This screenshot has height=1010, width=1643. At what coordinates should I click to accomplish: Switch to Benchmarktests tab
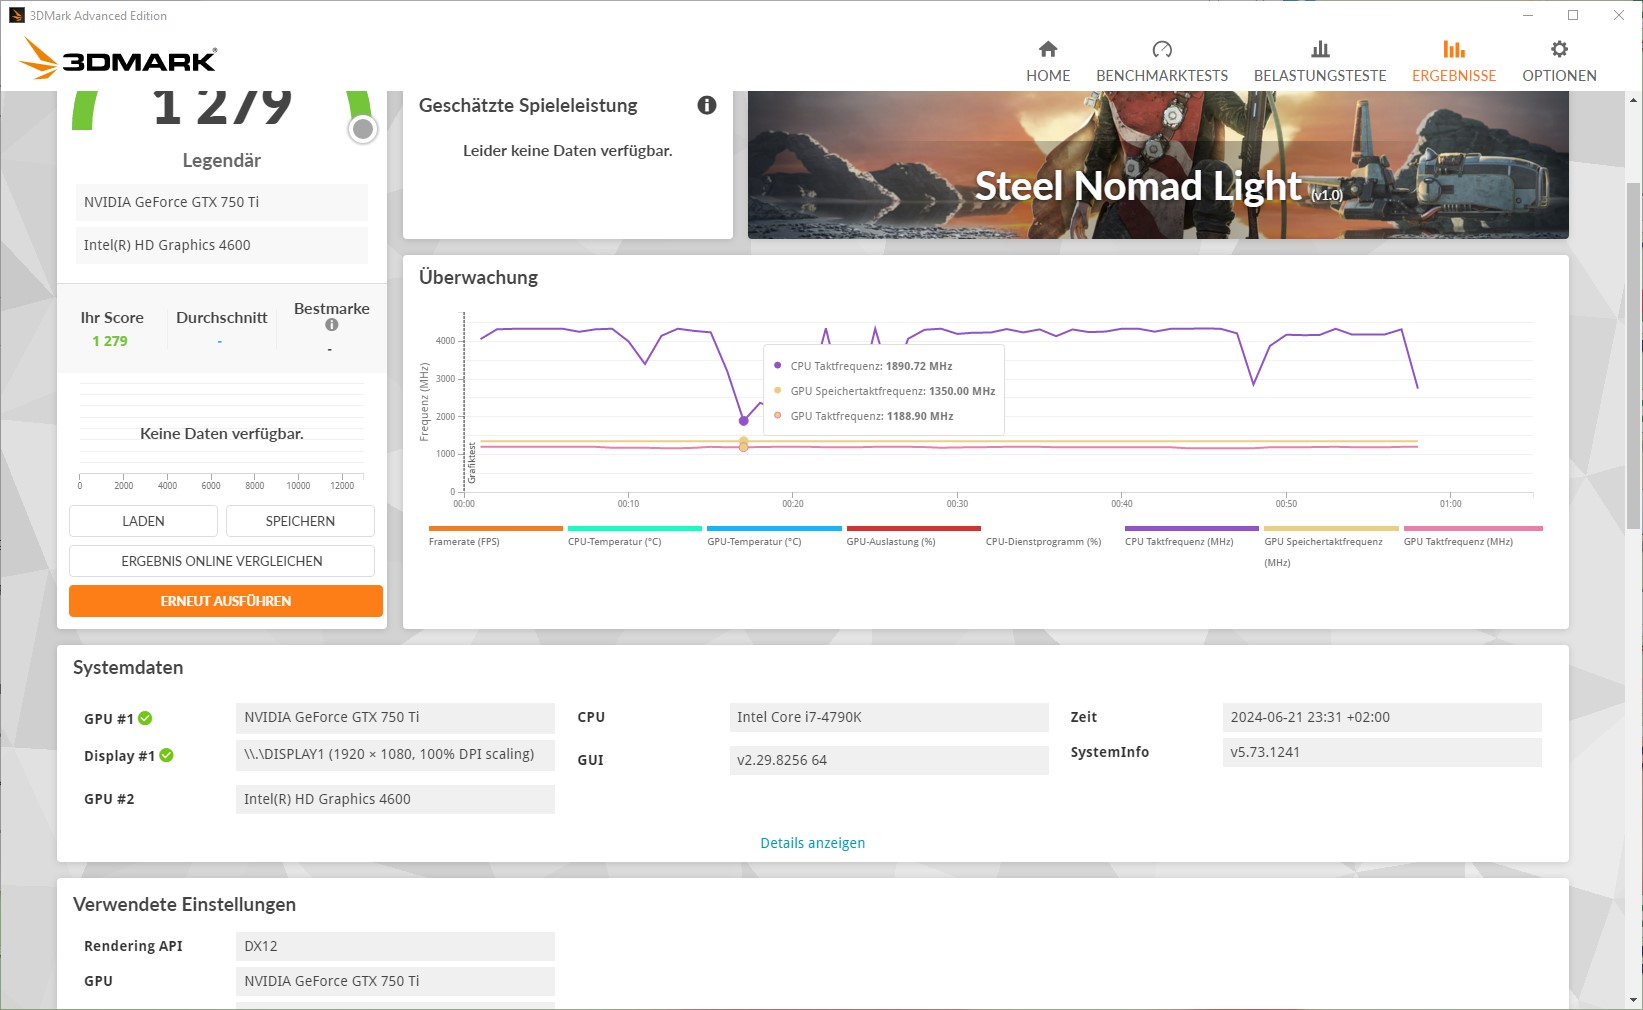1162,61
